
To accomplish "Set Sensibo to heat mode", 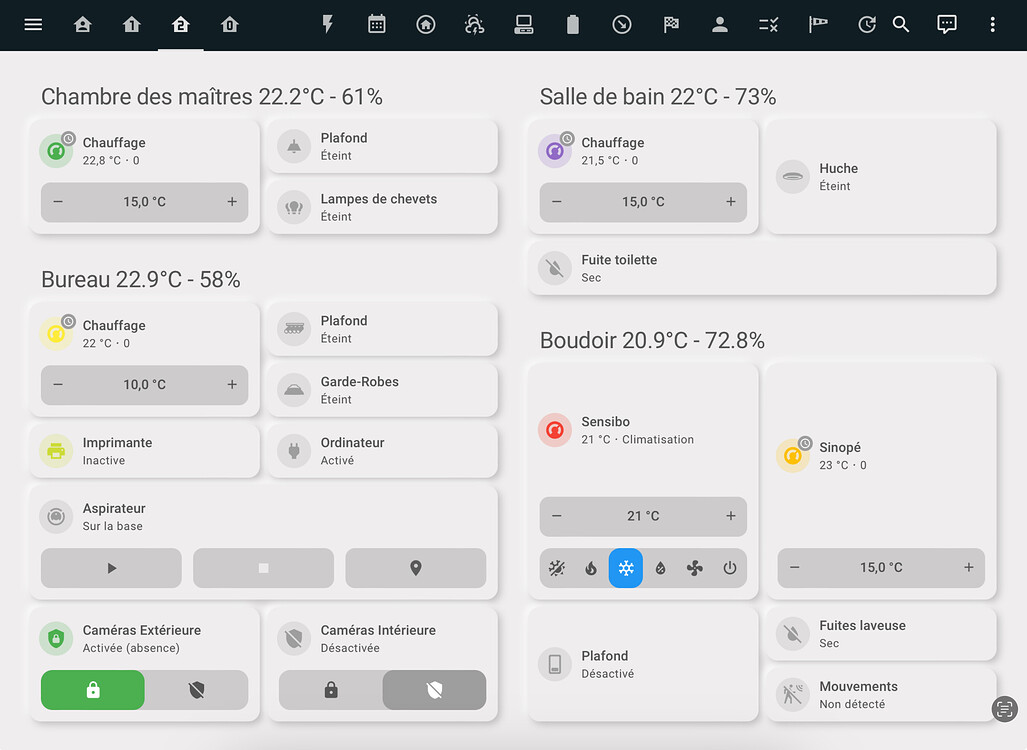I will point(591,568).
